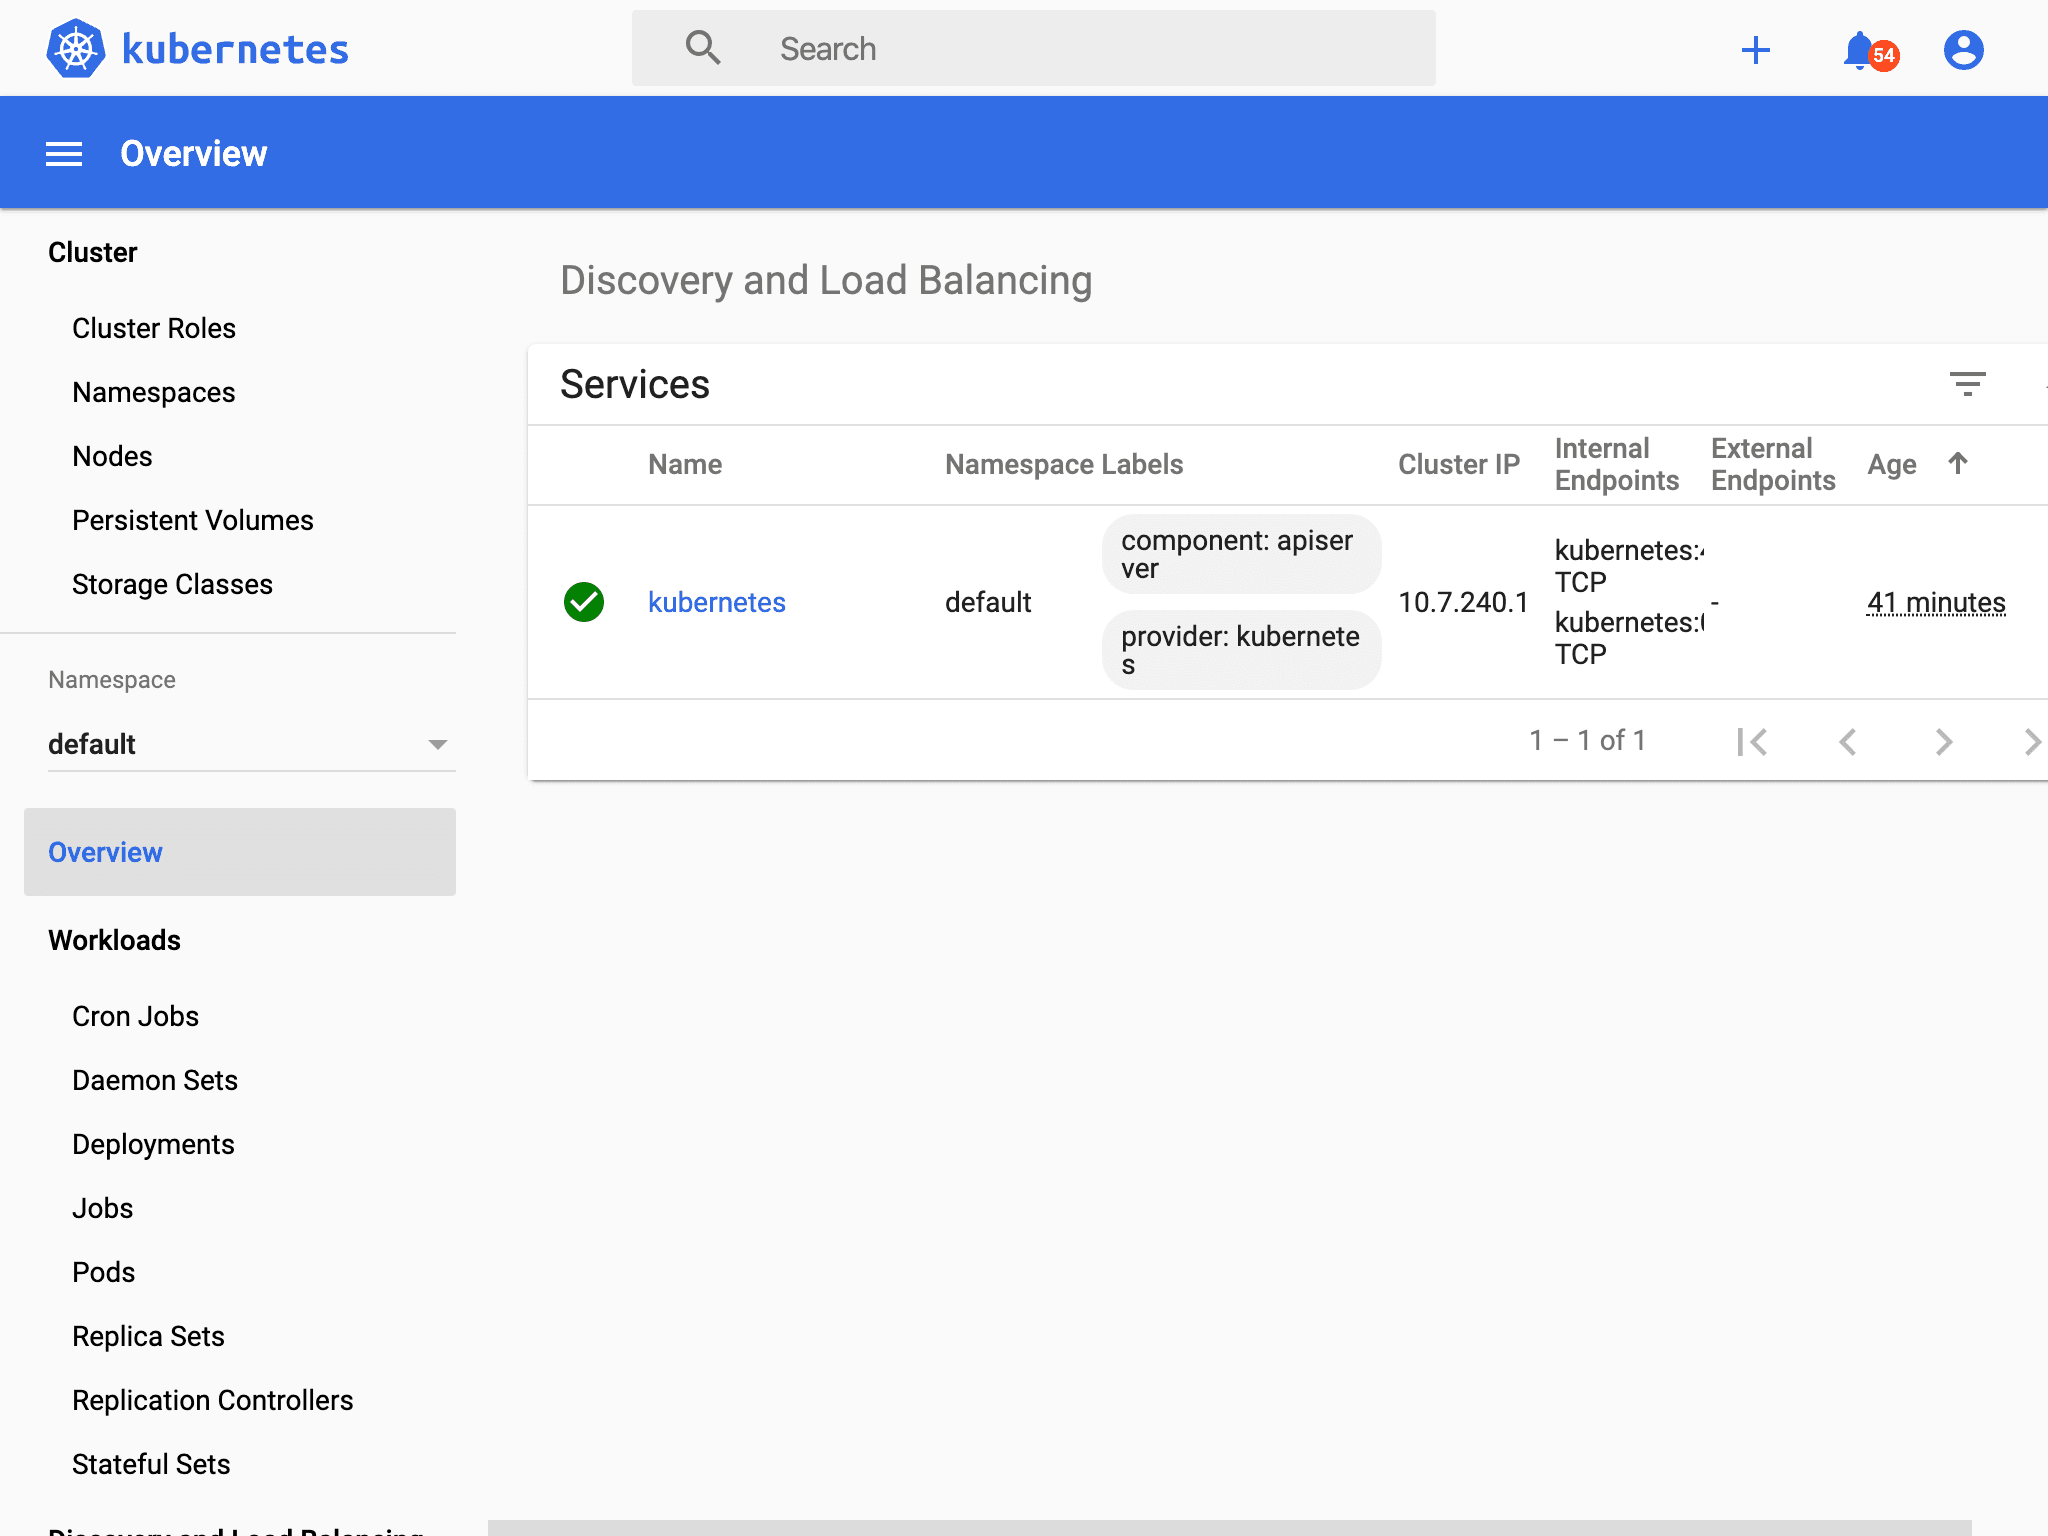Select Overview in sidebar
This screenshot has width=2048, height=1536.
pyautogui.click(x=240, y=852)
